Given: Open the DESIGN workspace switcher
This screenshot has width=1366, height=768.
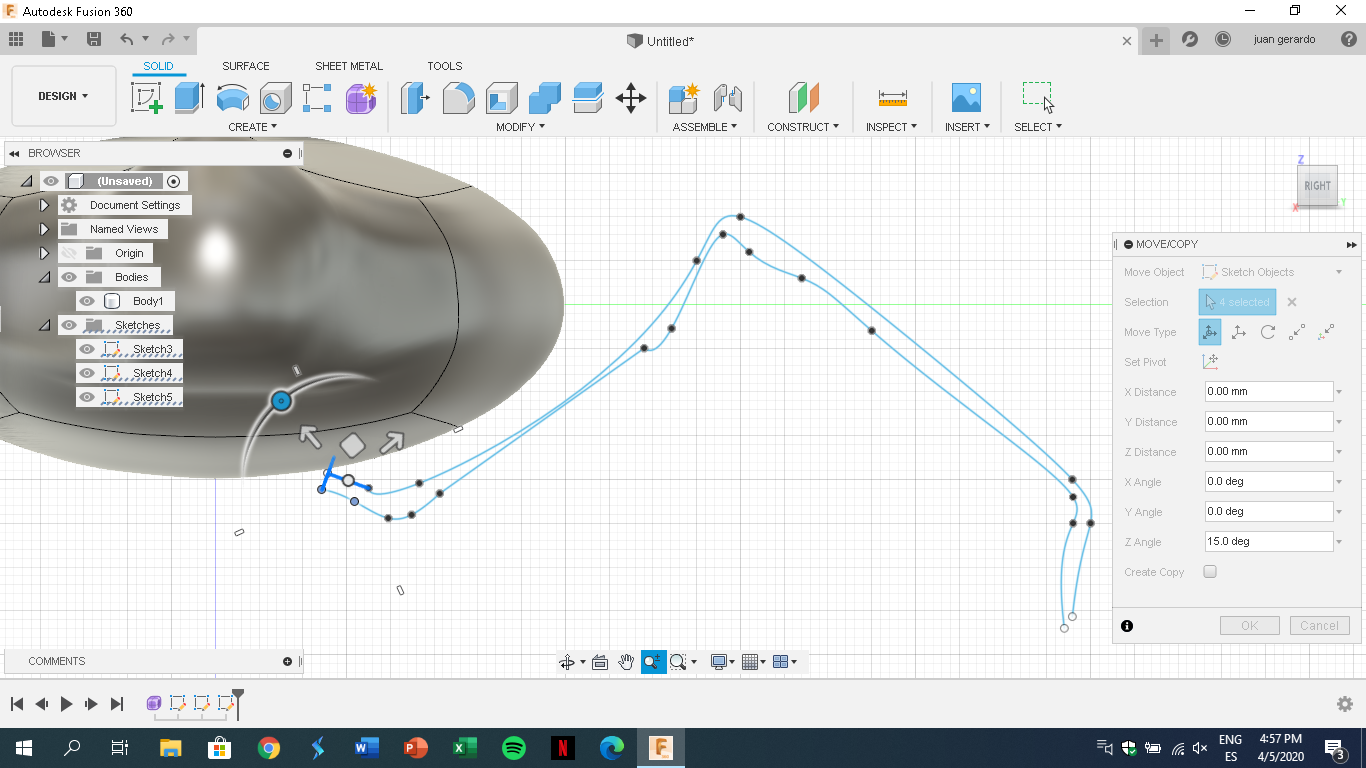Looking at the screenshot, I should pos(63,96).
